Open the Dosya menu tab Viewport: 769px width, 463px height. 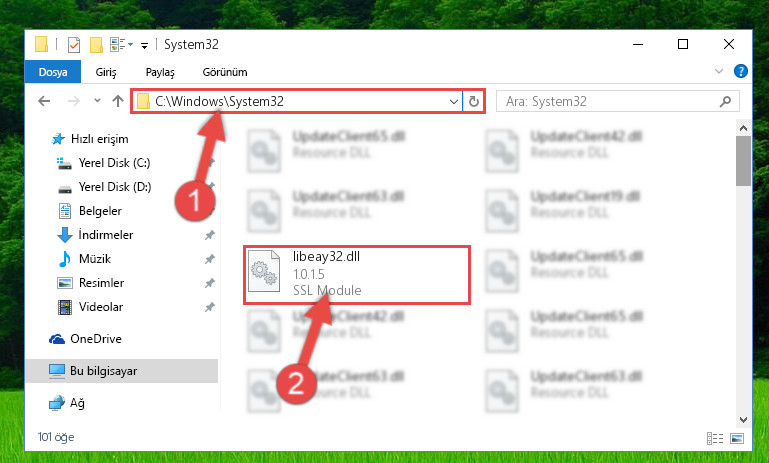(53, 72)
